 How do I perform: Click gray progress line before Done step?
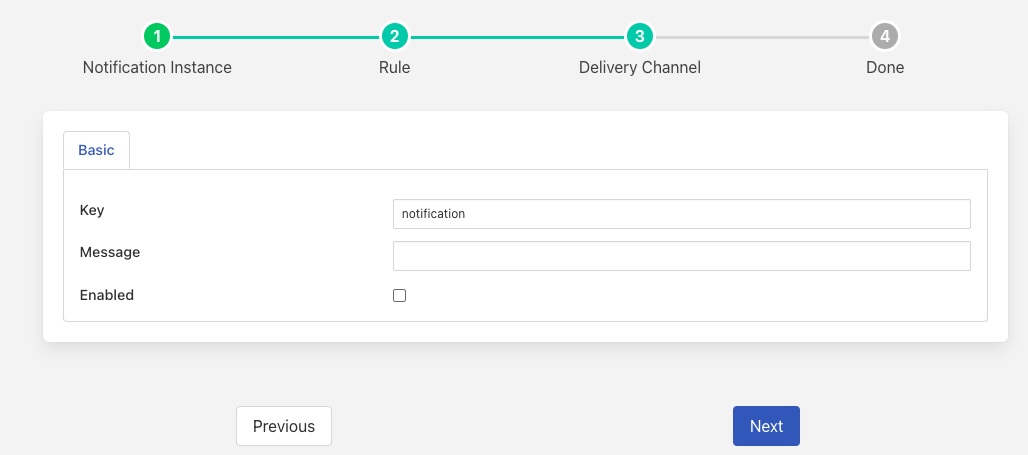(x=762, y=37)
